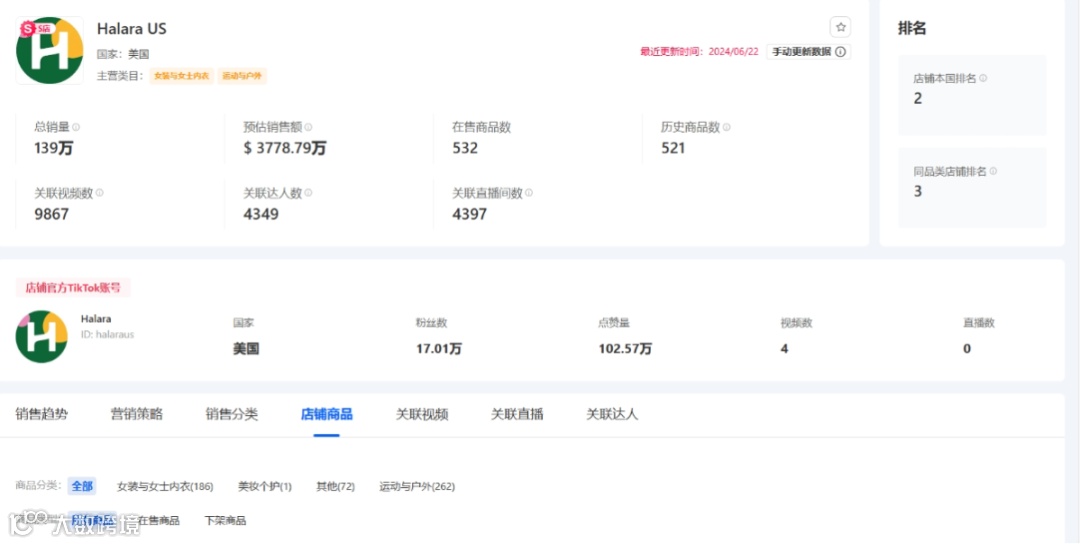
Task: Go to the 关联达人 tab
Action: click(612, 415)
